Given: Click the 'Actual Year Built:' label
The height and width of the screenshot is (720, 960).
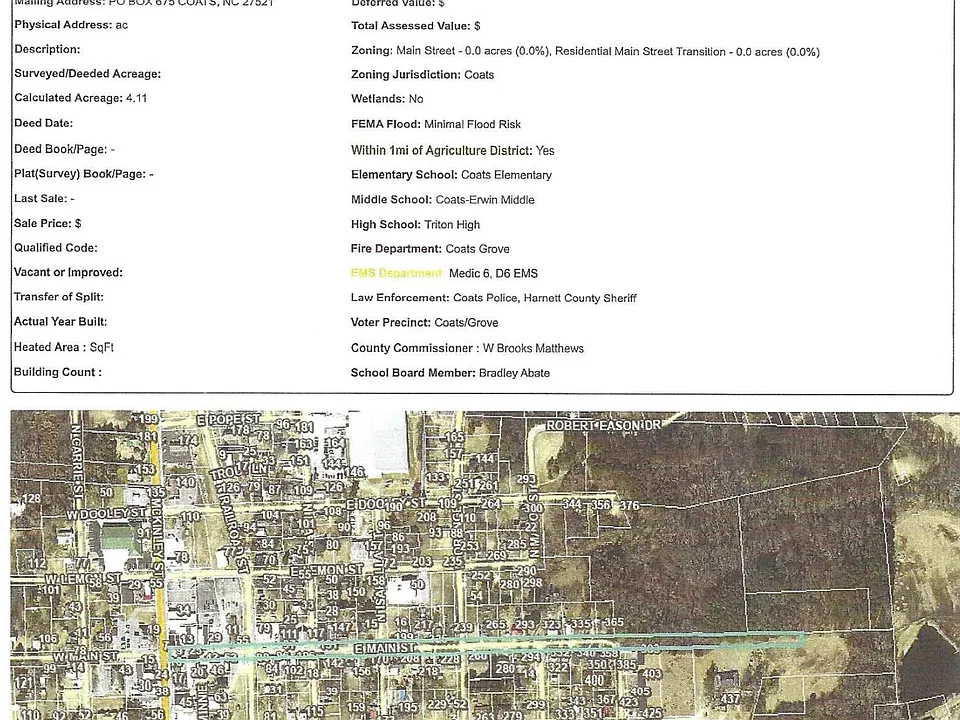Looking at the screenshot, I should 61,321.
